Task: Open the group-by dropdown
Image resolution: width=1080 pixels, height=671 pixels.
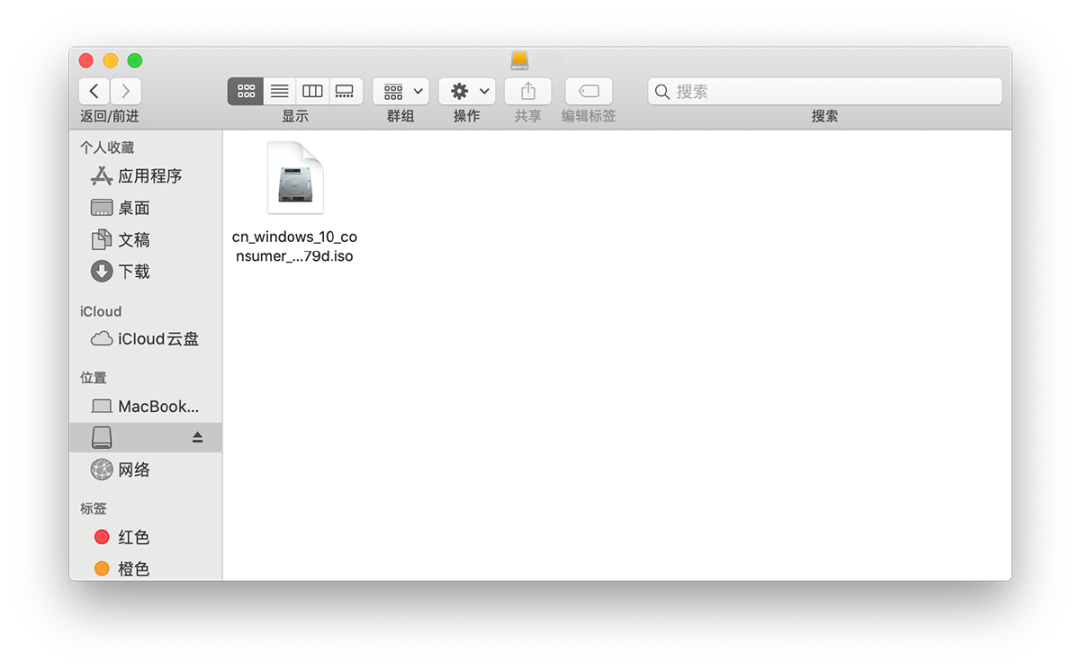Action: [402, 91]
